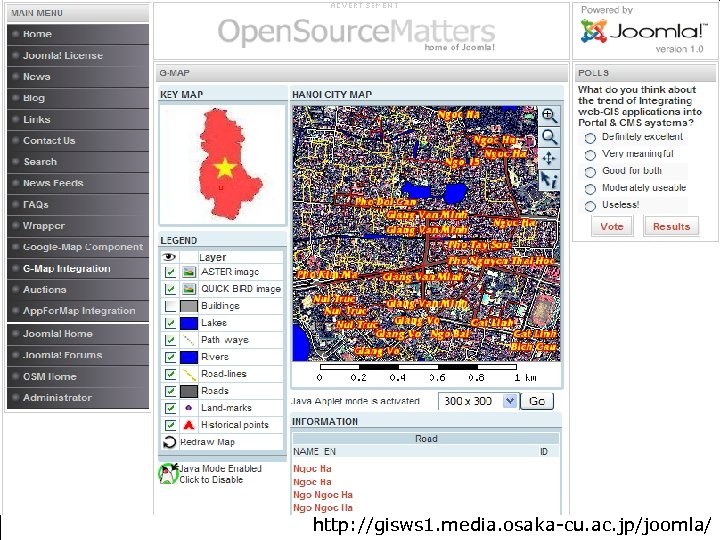Open the News menu item

(78, 77)
